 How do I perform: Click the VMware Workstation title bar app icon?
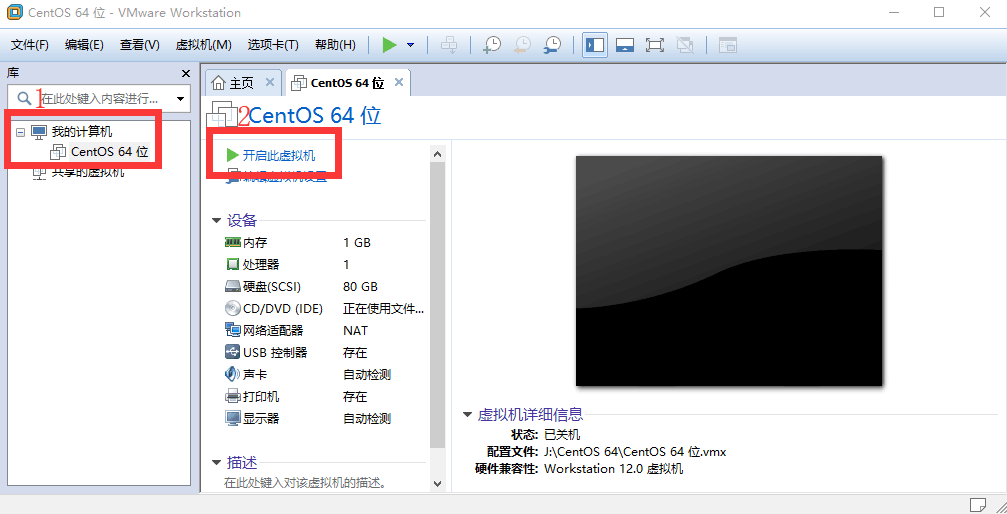pyautogui.click(x=13, y=12)
